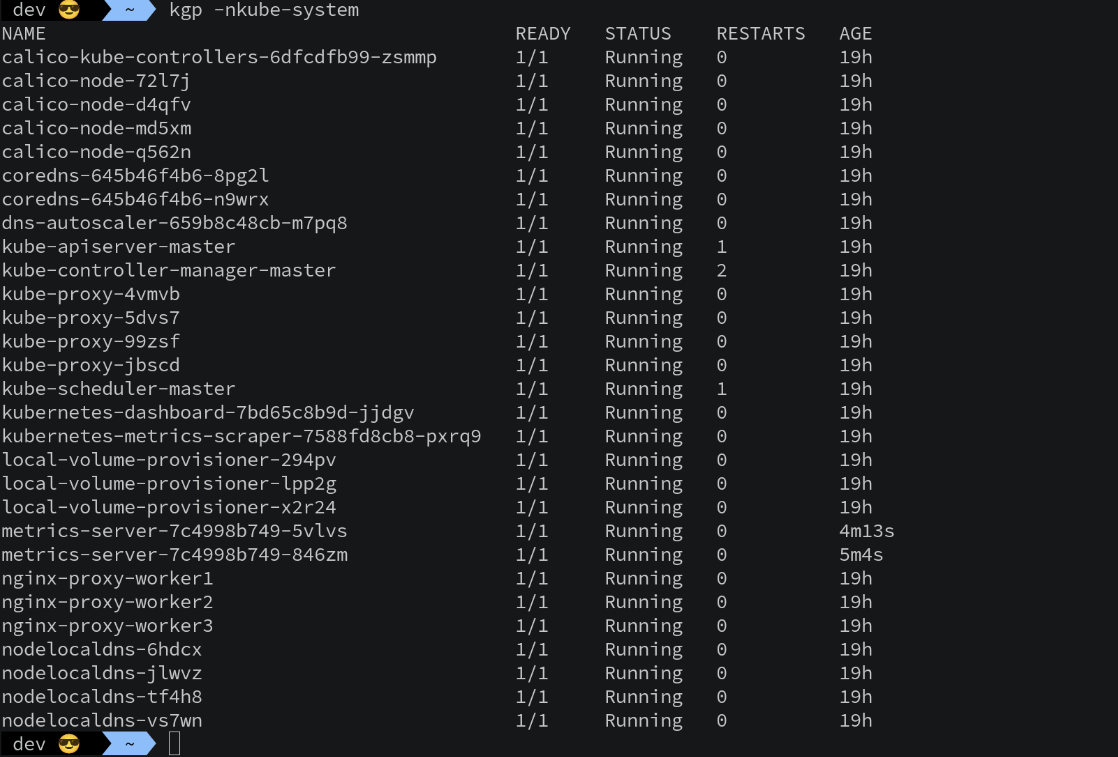Click Running status of nginx-proxy-worker2

coord(644,602)
